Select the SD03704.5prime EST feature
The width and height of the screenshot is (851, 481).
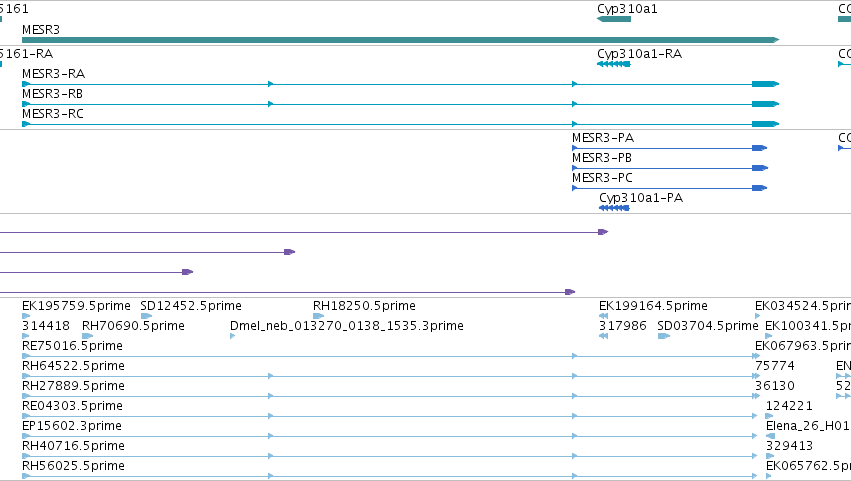[x=664, y=336]
